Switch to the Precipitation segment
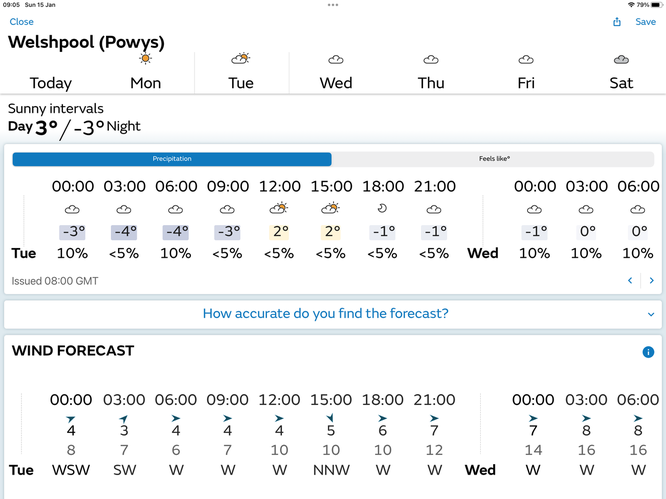The width and height of the screenshot is (666, 499). (x=172, y=159)
